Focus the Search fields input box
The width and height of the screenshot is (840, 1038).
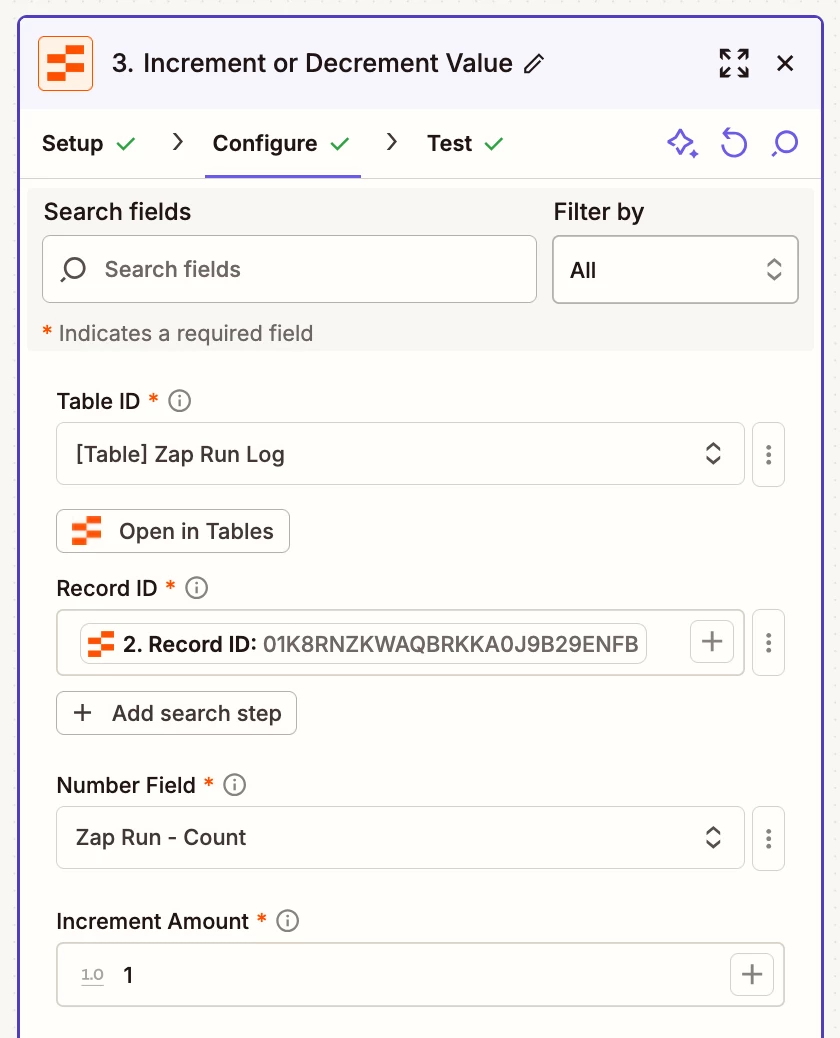[x=289, y=269]
